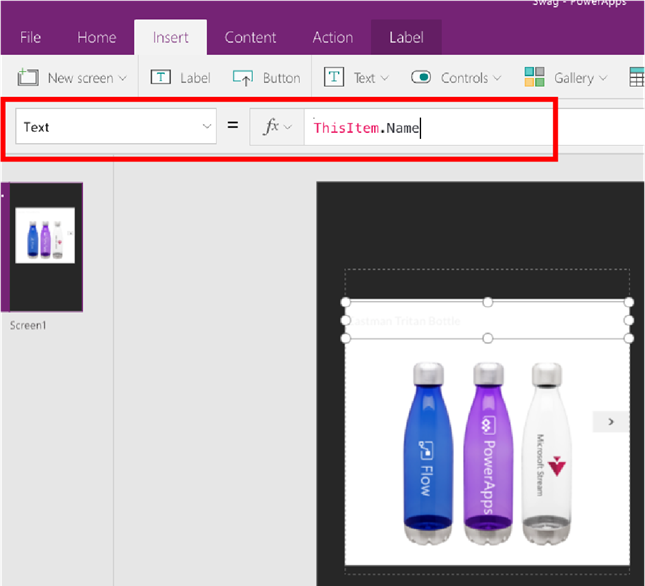
Task: Click the New screen icon
Action: click(x=28, y=78)
